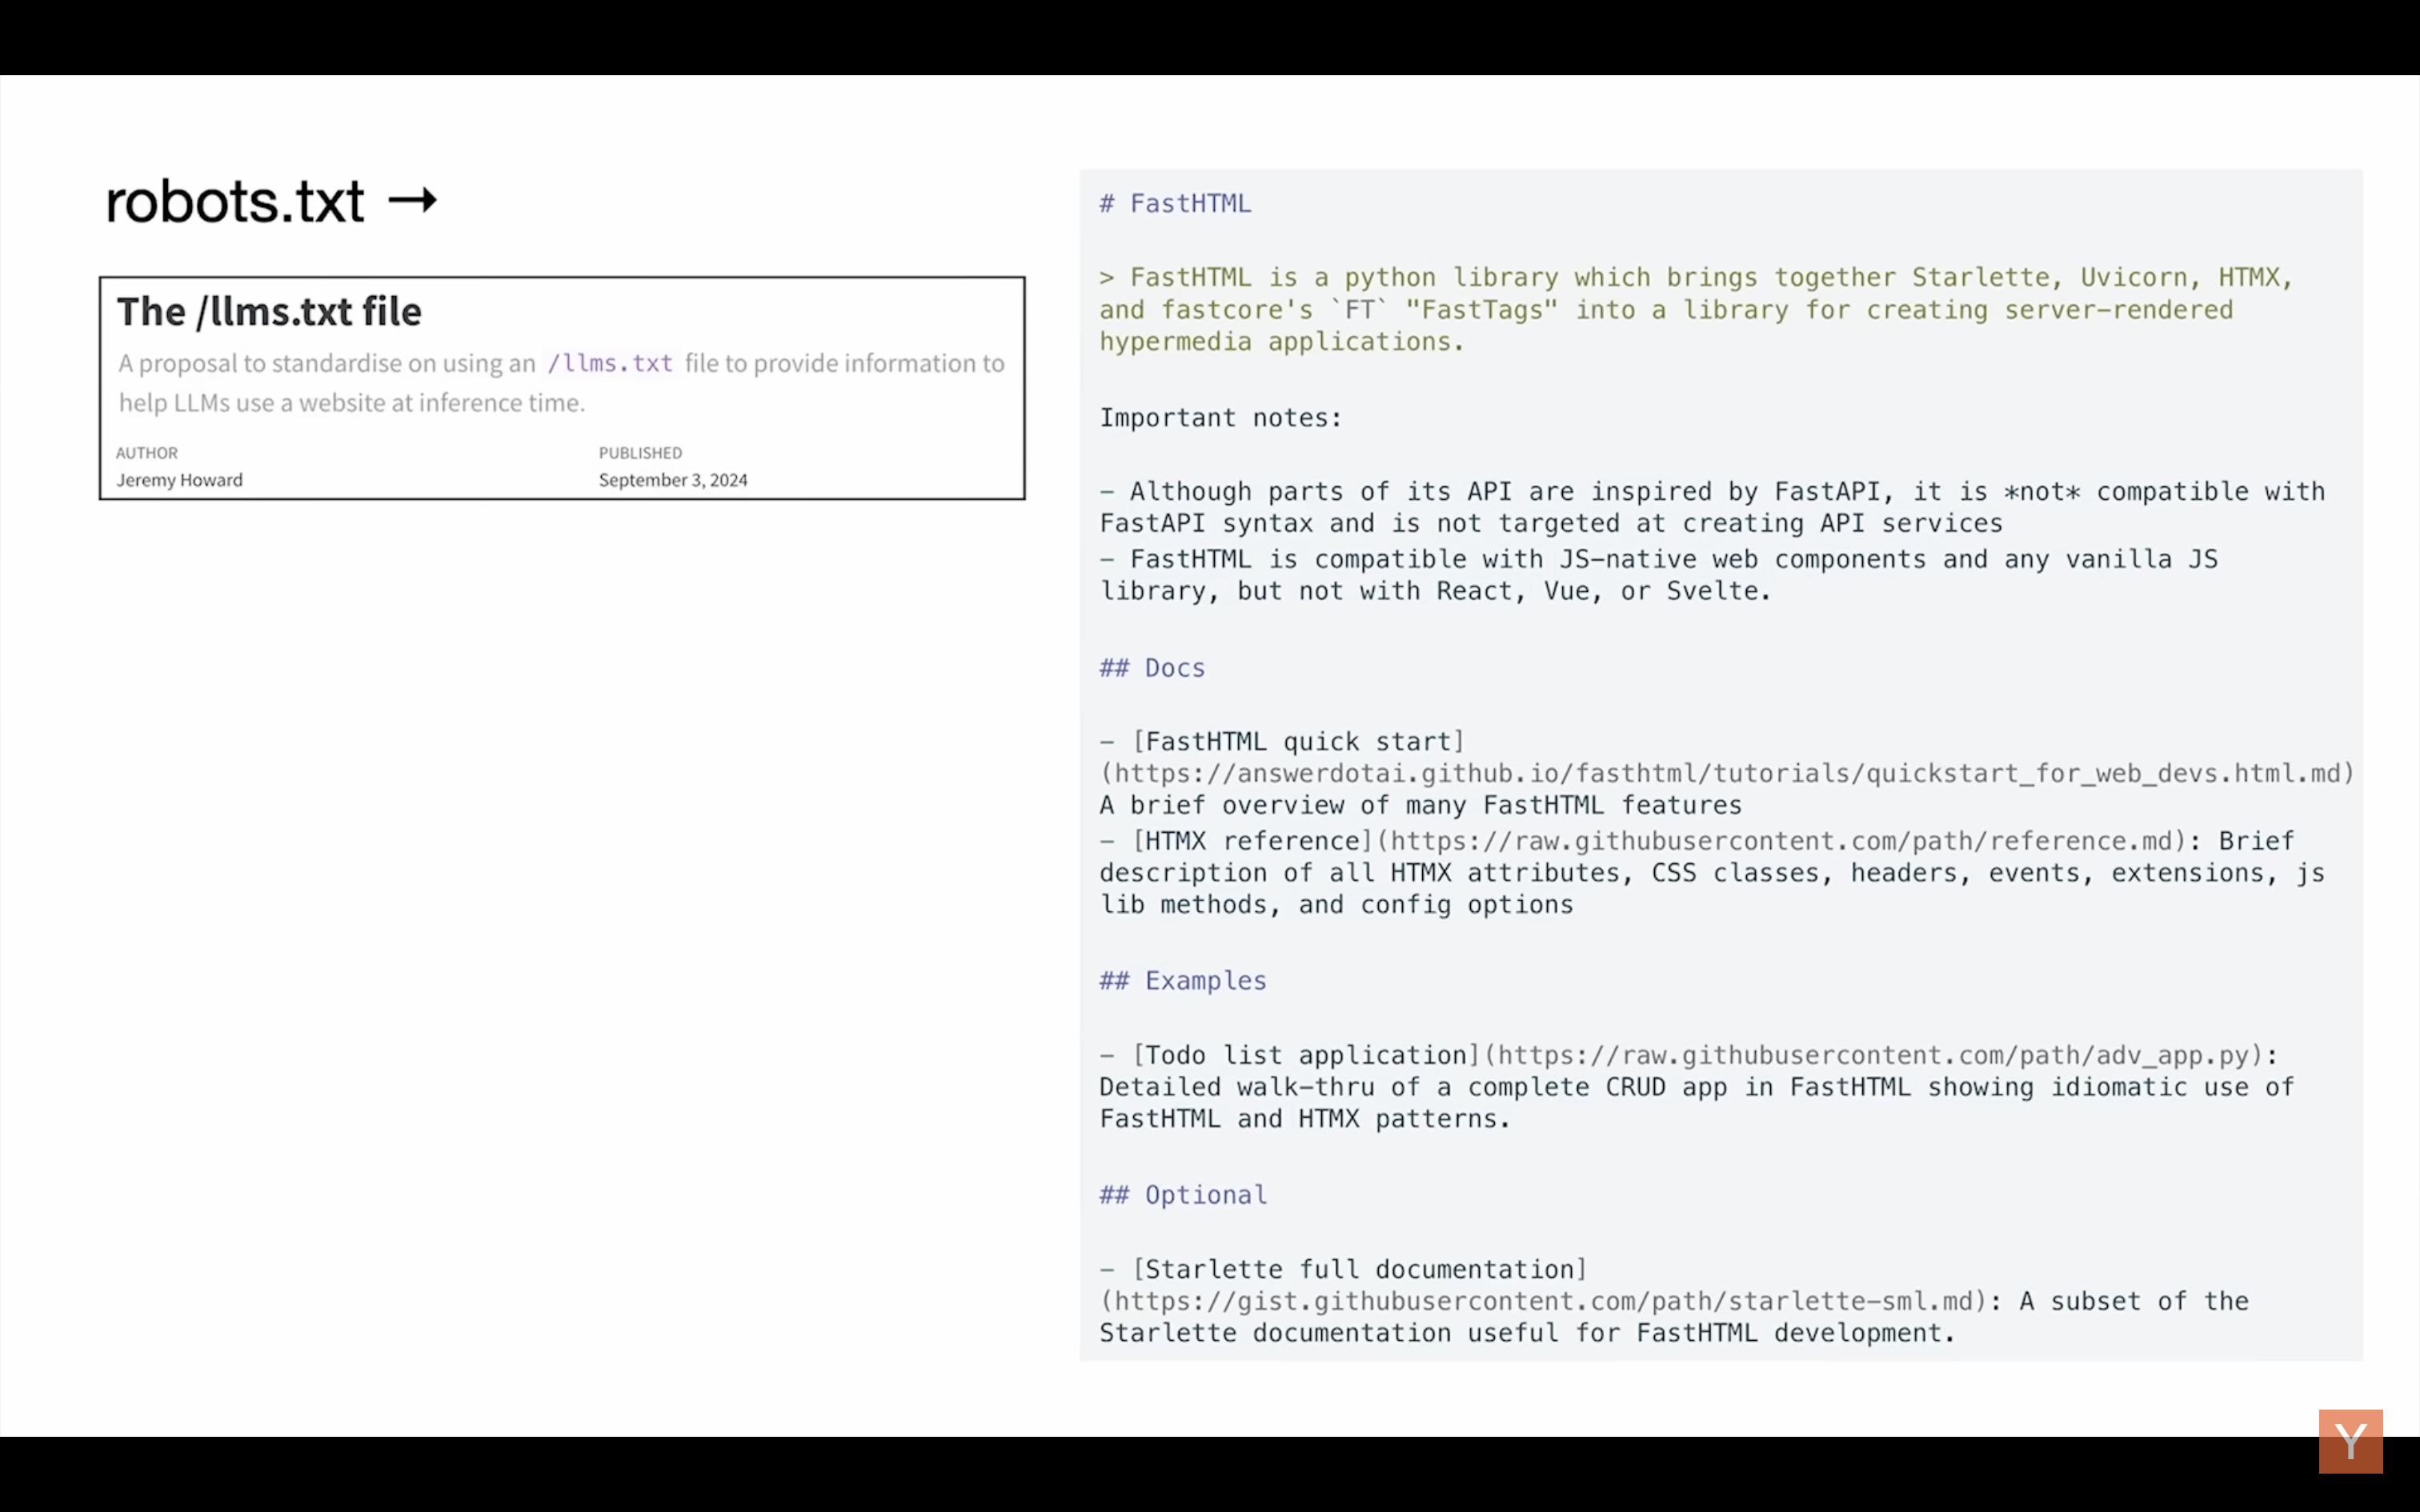Click the date 'September 3, 2024'
This screenshot has height=1512, width=2420.
point(673,480)
